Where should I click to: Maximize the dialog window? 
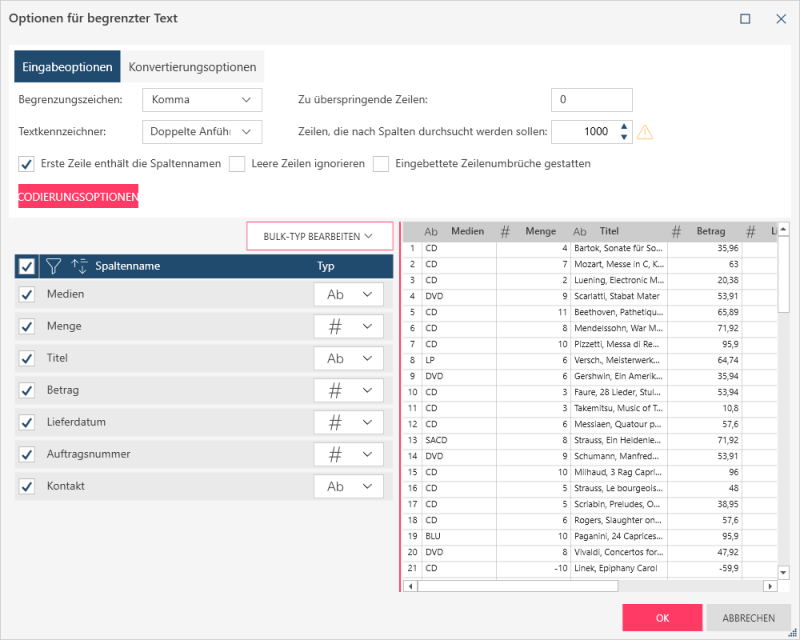(745, 19)
